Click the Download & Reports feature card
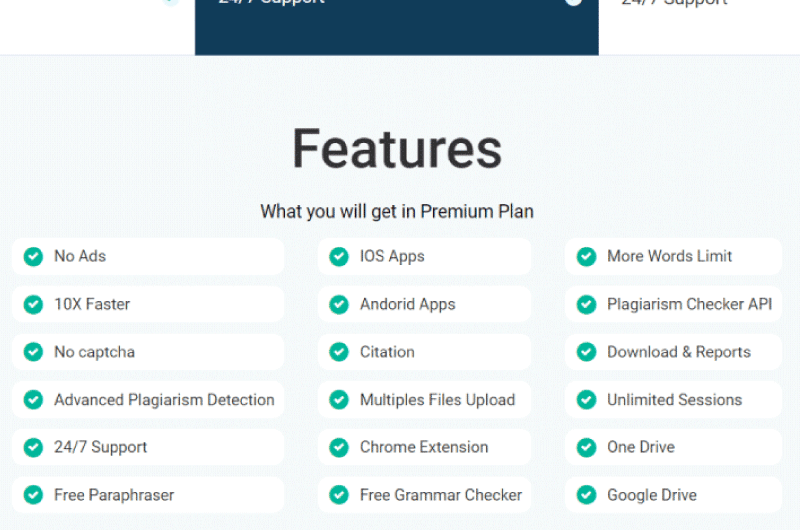 point(673,352)
